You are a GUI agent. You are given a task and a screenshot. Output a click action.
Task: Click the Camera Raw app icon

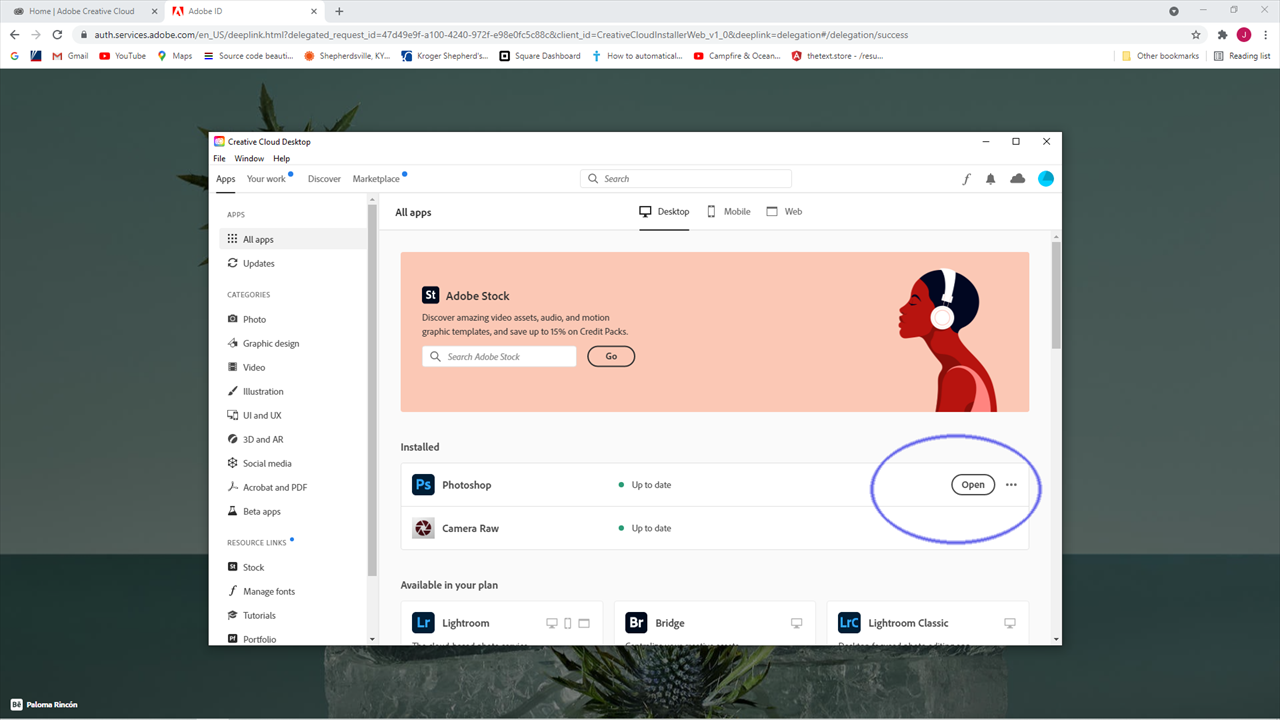[x=423, y=528]
